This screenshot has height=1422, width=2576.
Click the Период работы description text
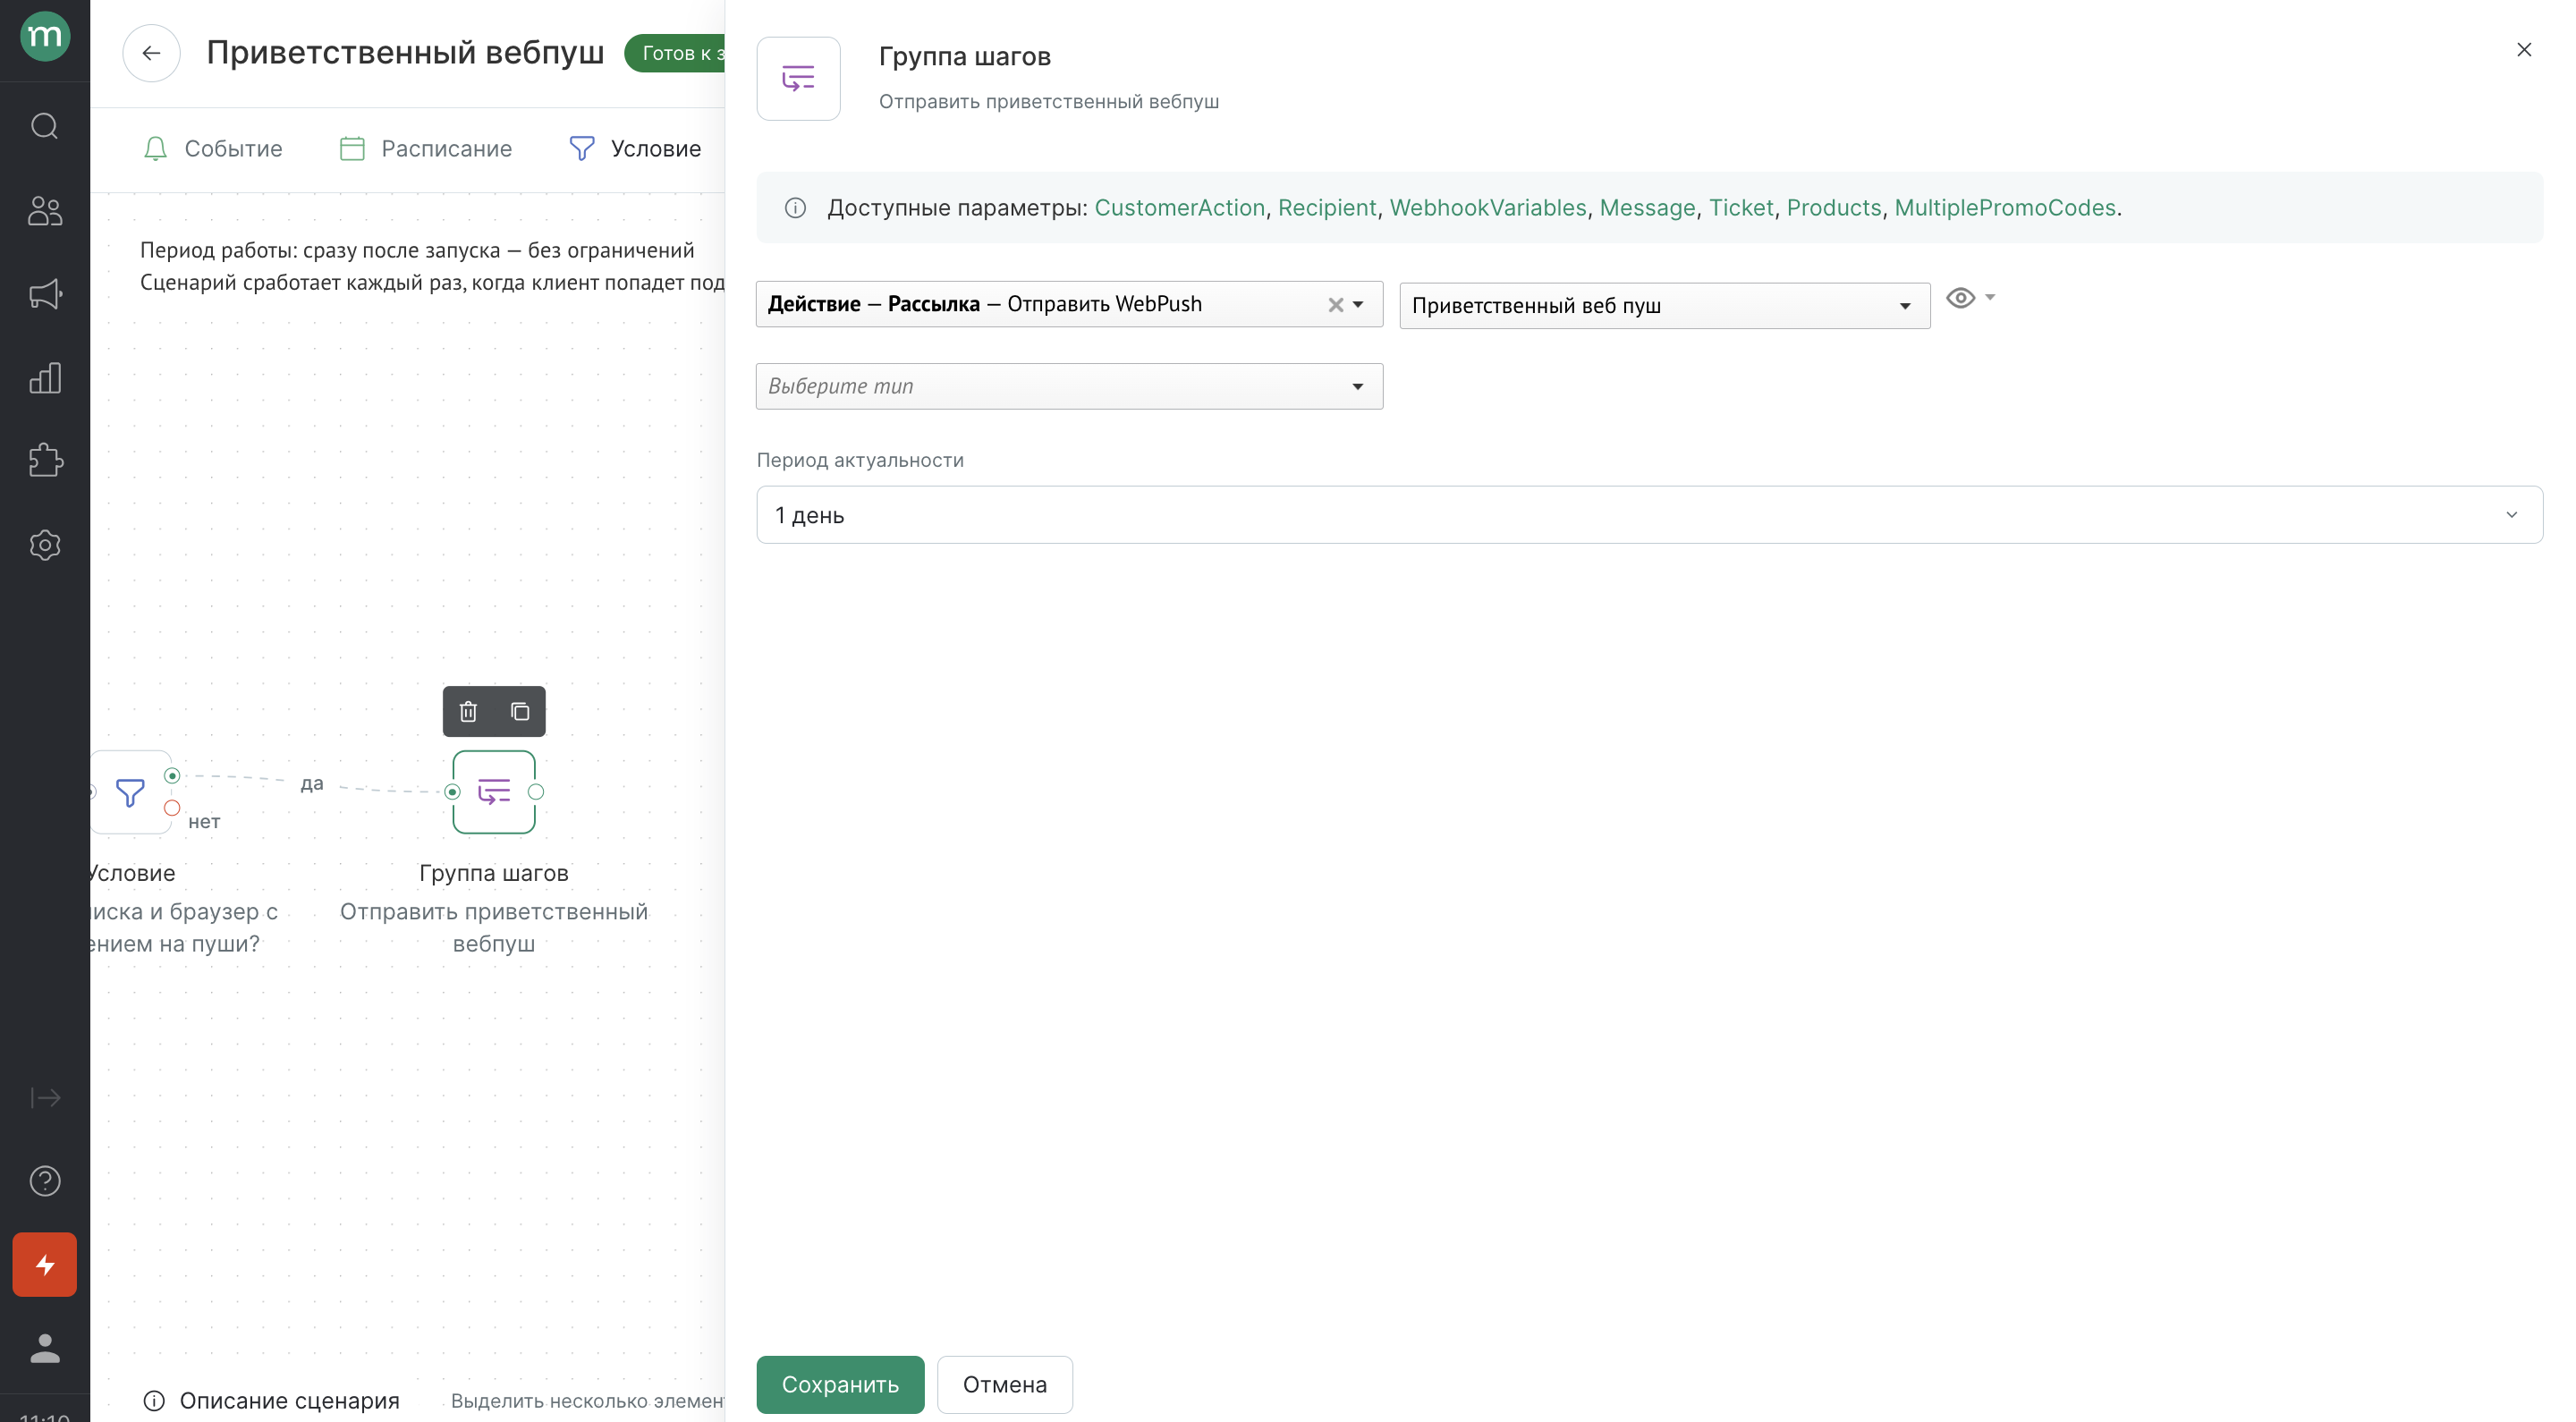pos(417,250)
